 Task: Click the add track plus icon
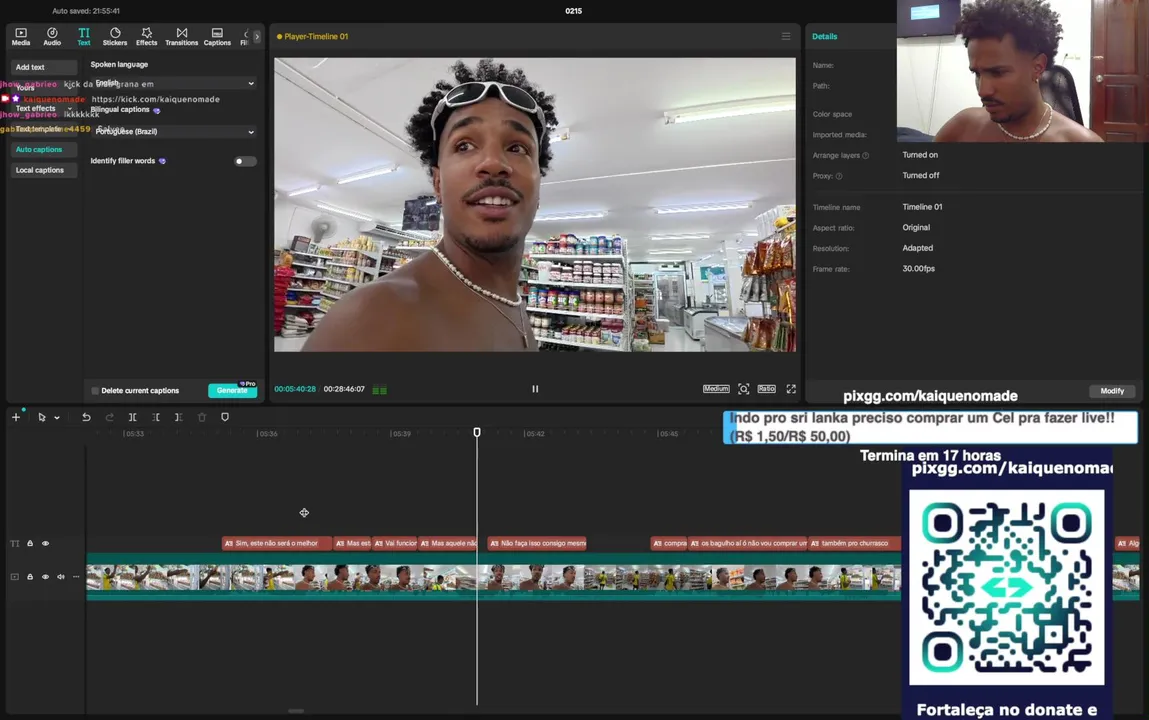[15, 417]
